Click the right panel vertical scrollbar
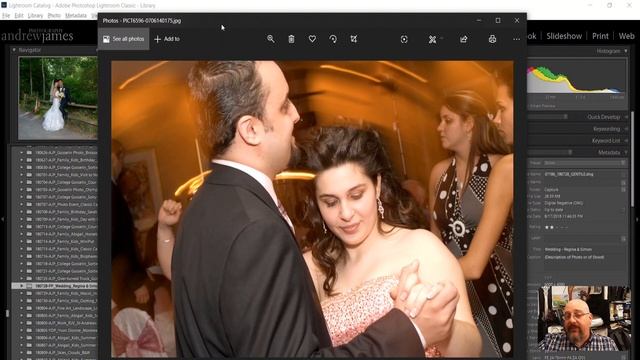This screenshot has height=360, width=640. pyautogui.click(x=632, y=158)
